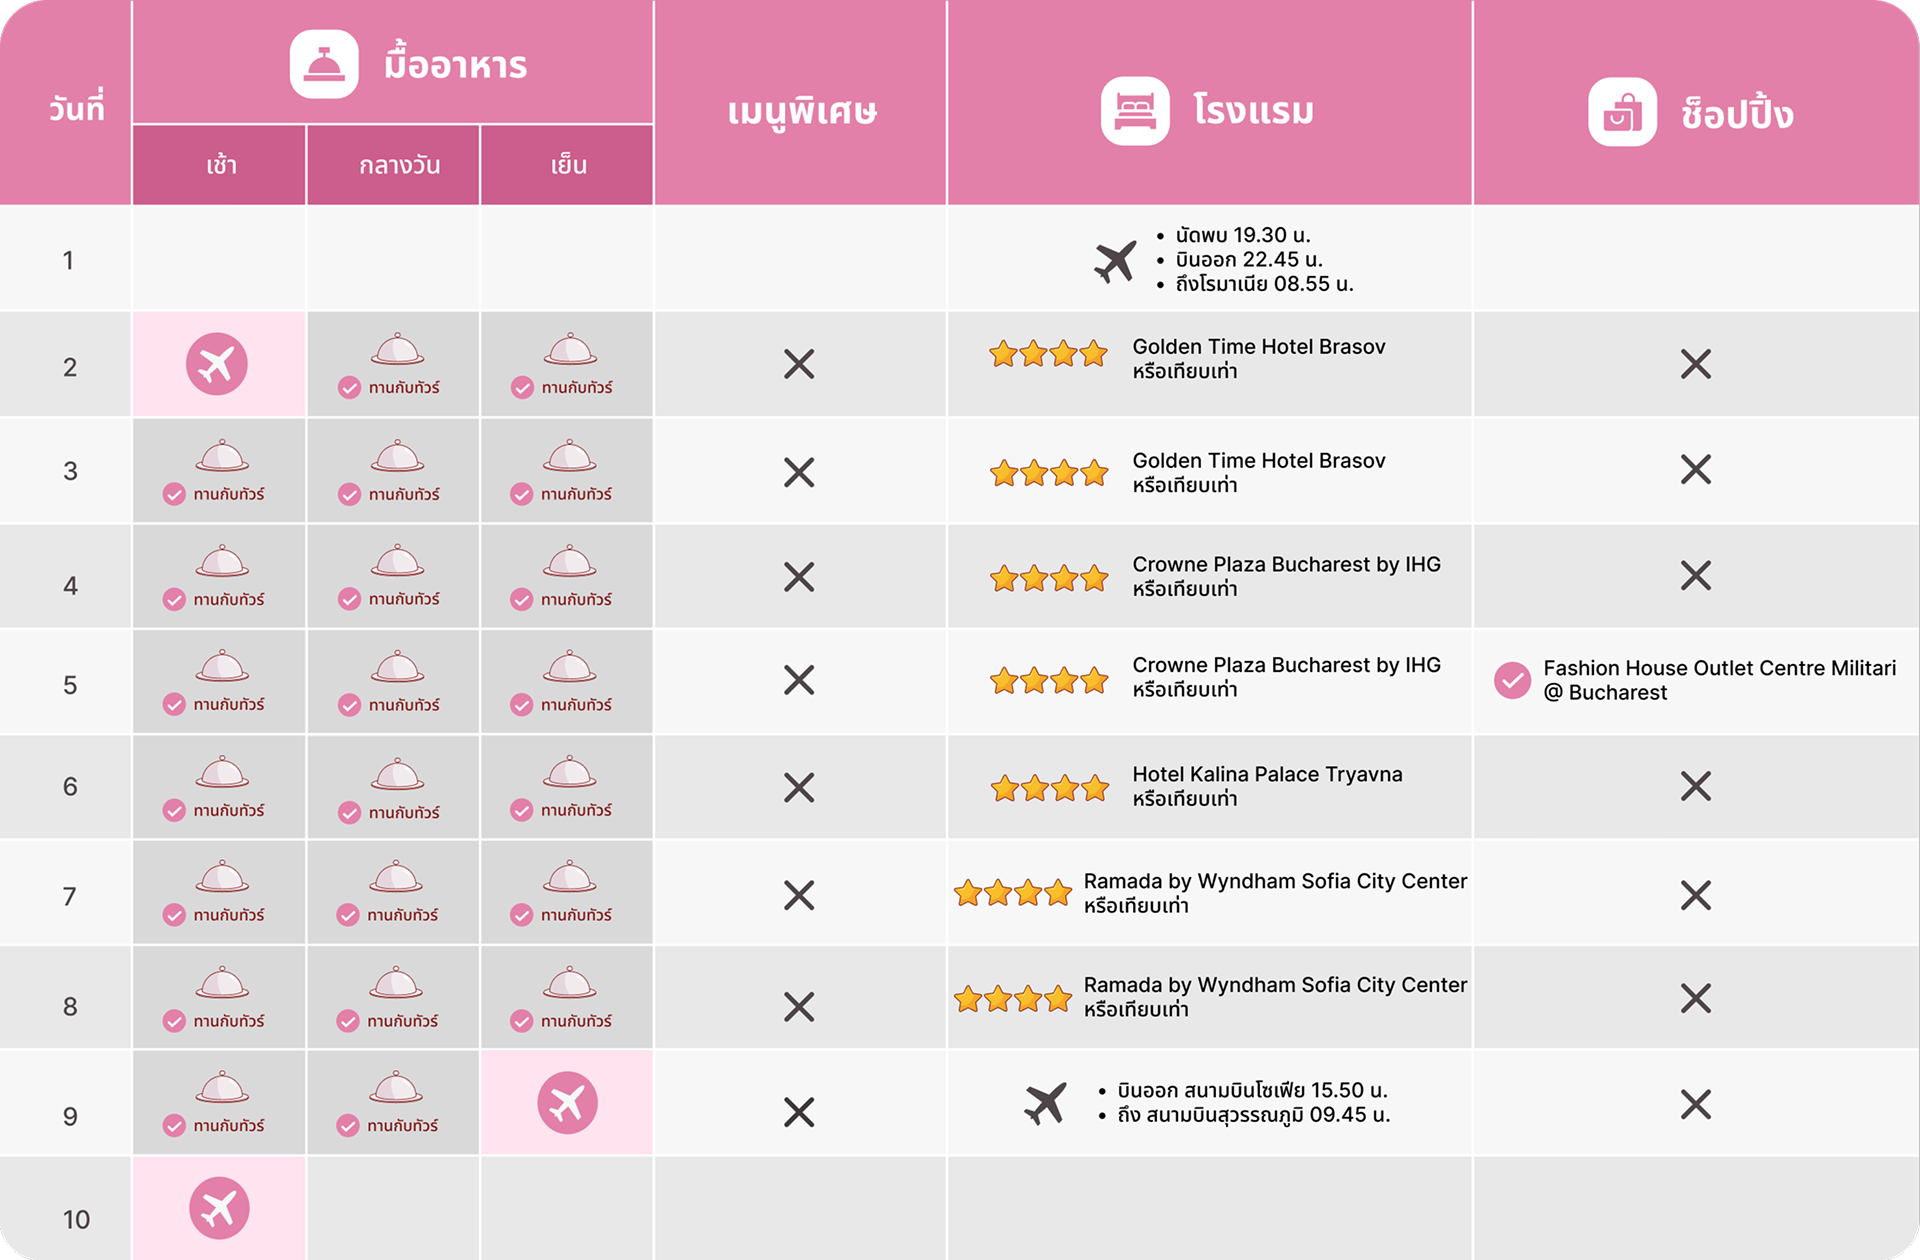
Task: Open Golden Time Hotel Brasov on day 2
Action: (1258, 347)
